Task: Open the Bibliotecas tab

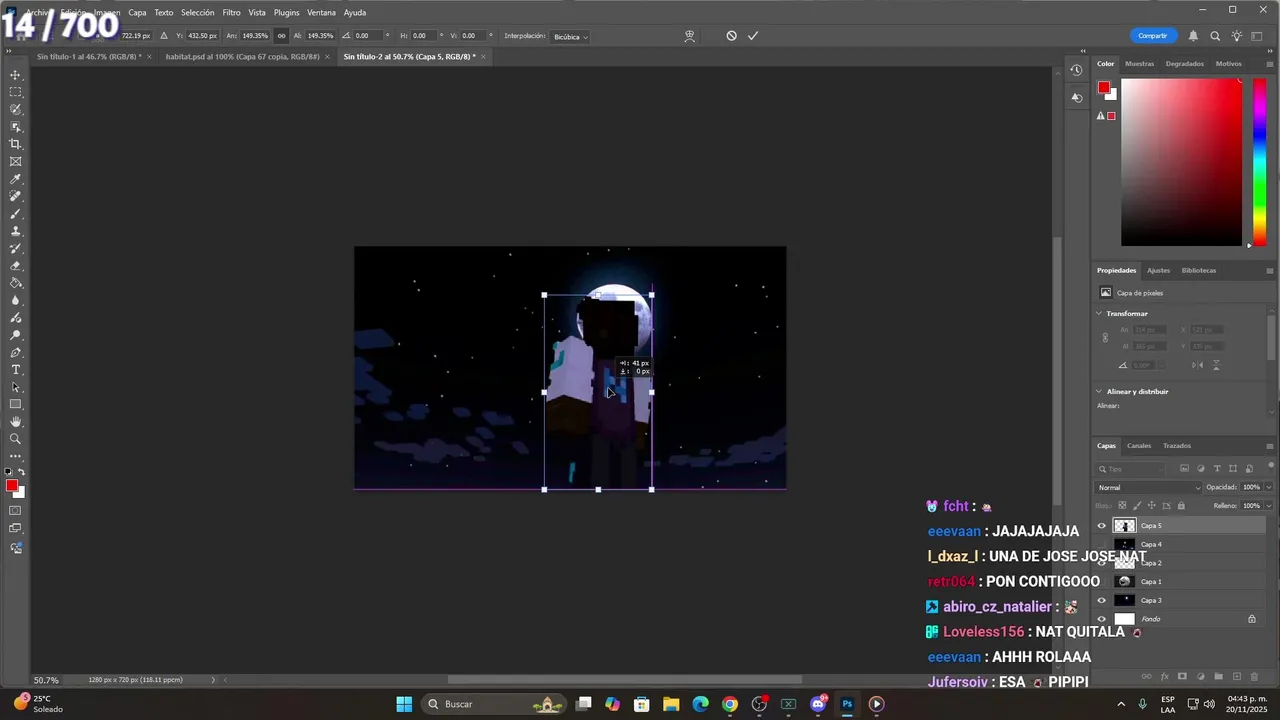Action: (x=1199, y=270)
